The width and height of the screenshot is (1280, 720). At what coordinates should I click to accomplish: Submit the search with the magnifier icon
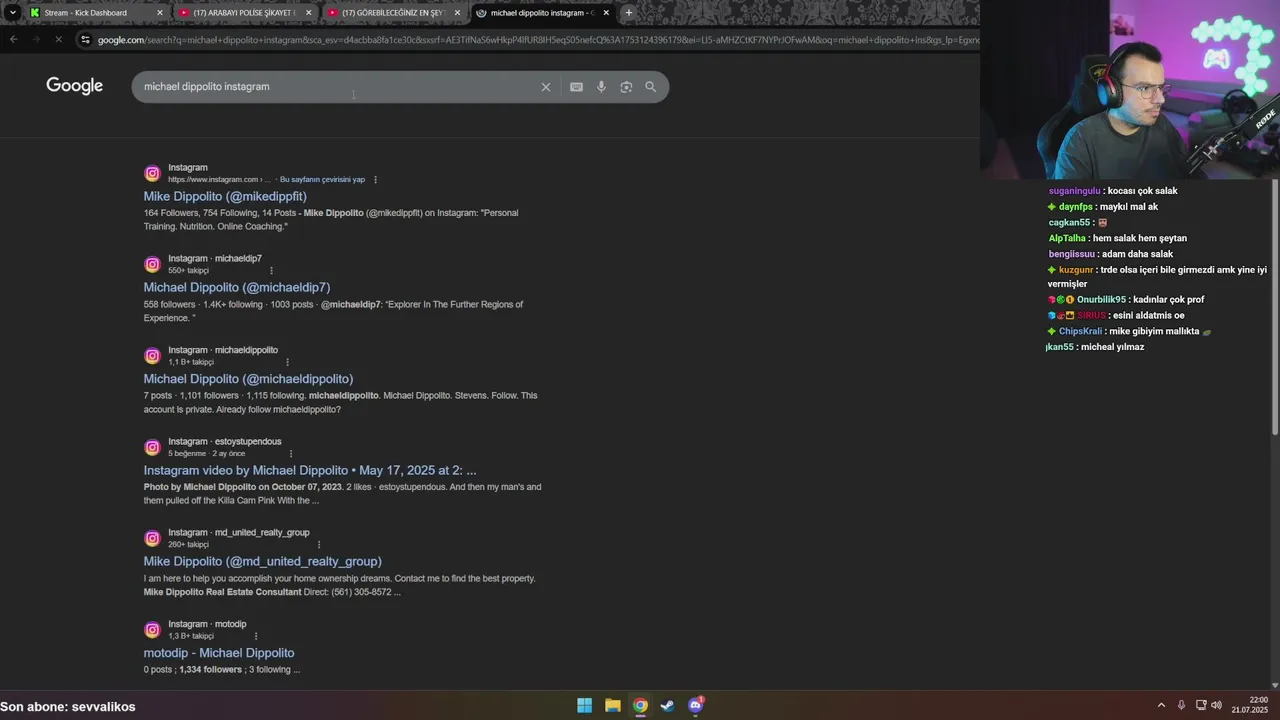651,87
